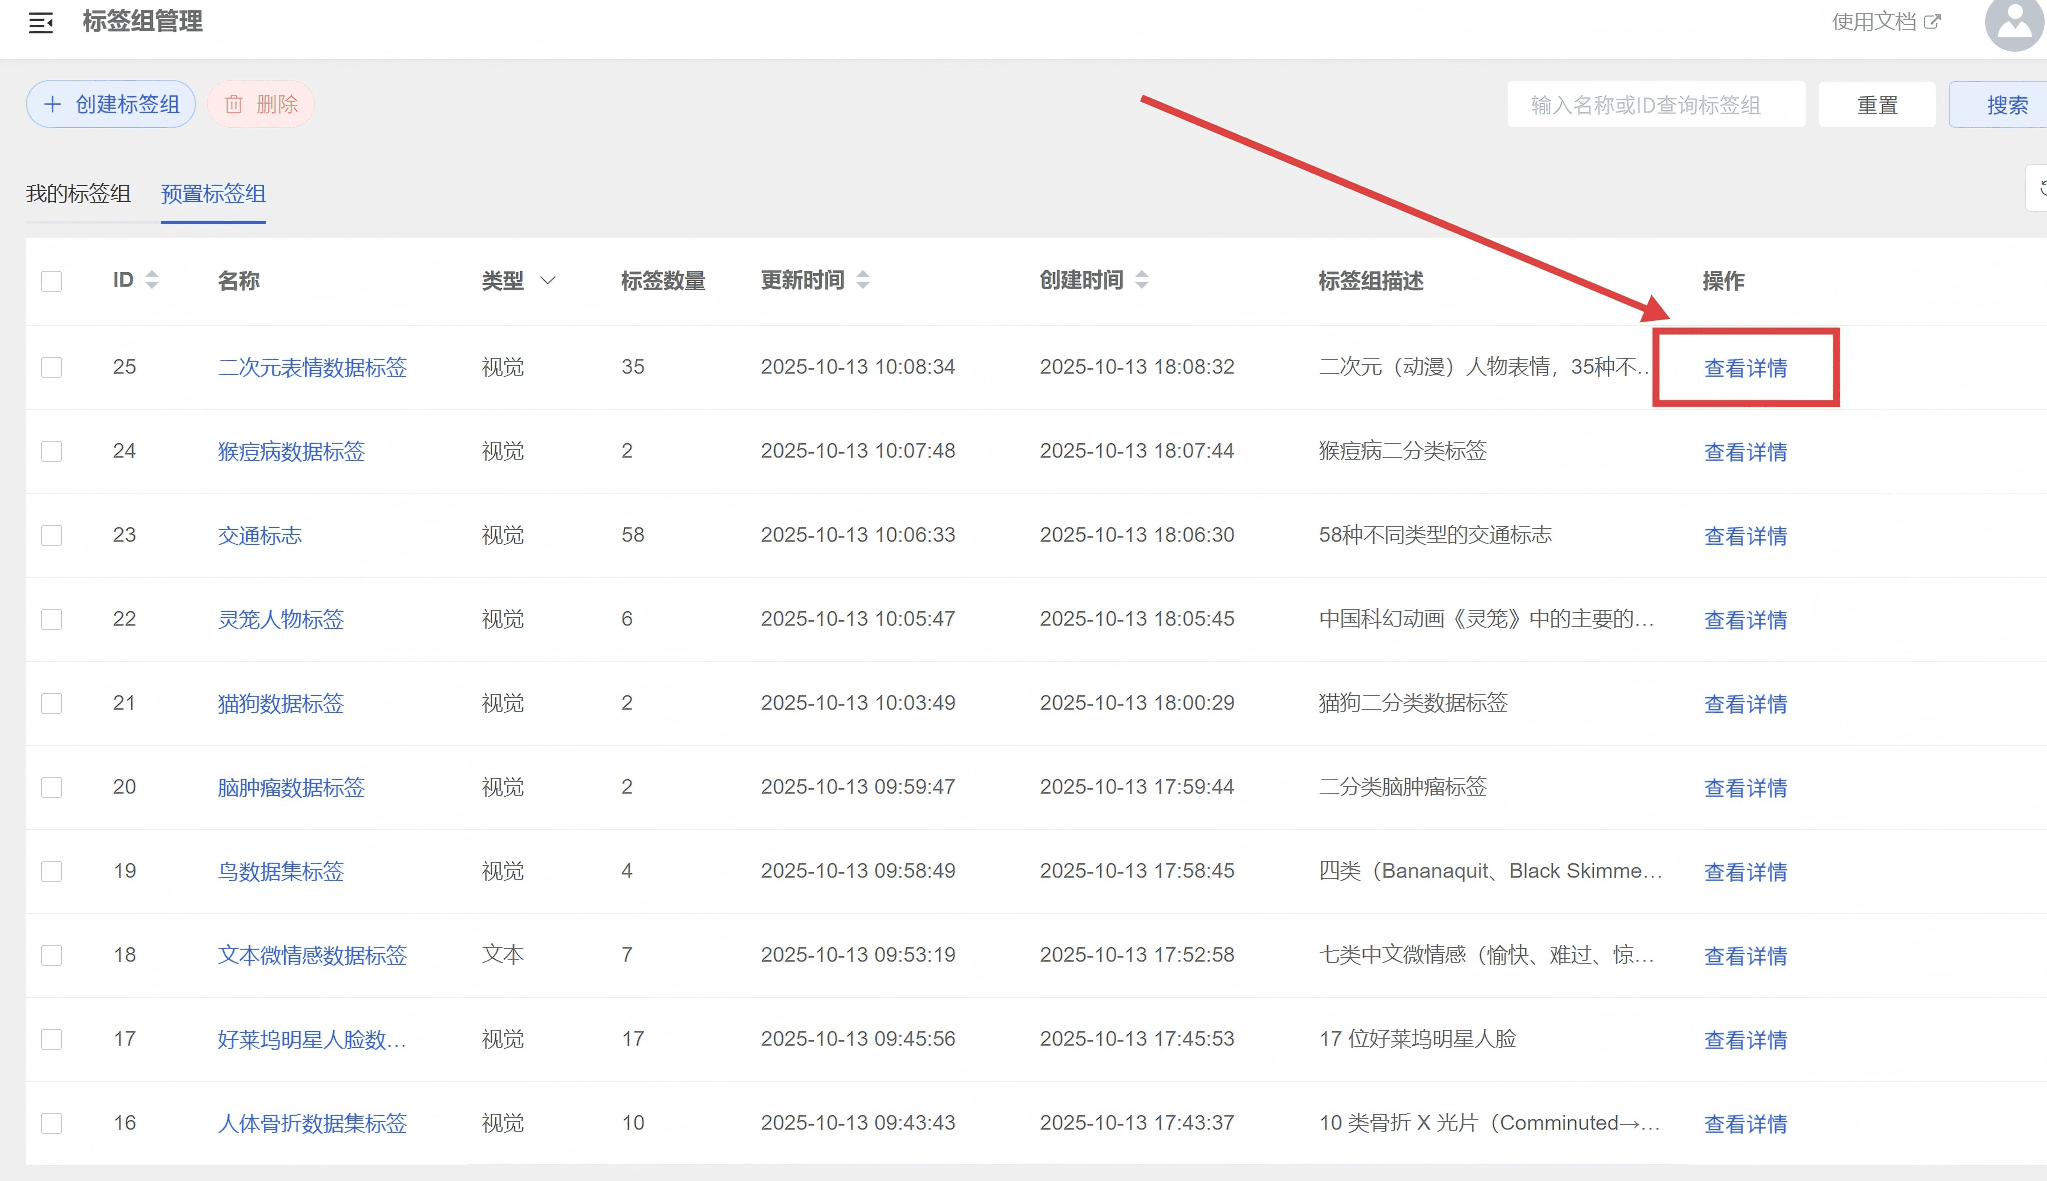2047x1181 pixels.
Task: Check the row with ID 21
Action: (52, 703)
